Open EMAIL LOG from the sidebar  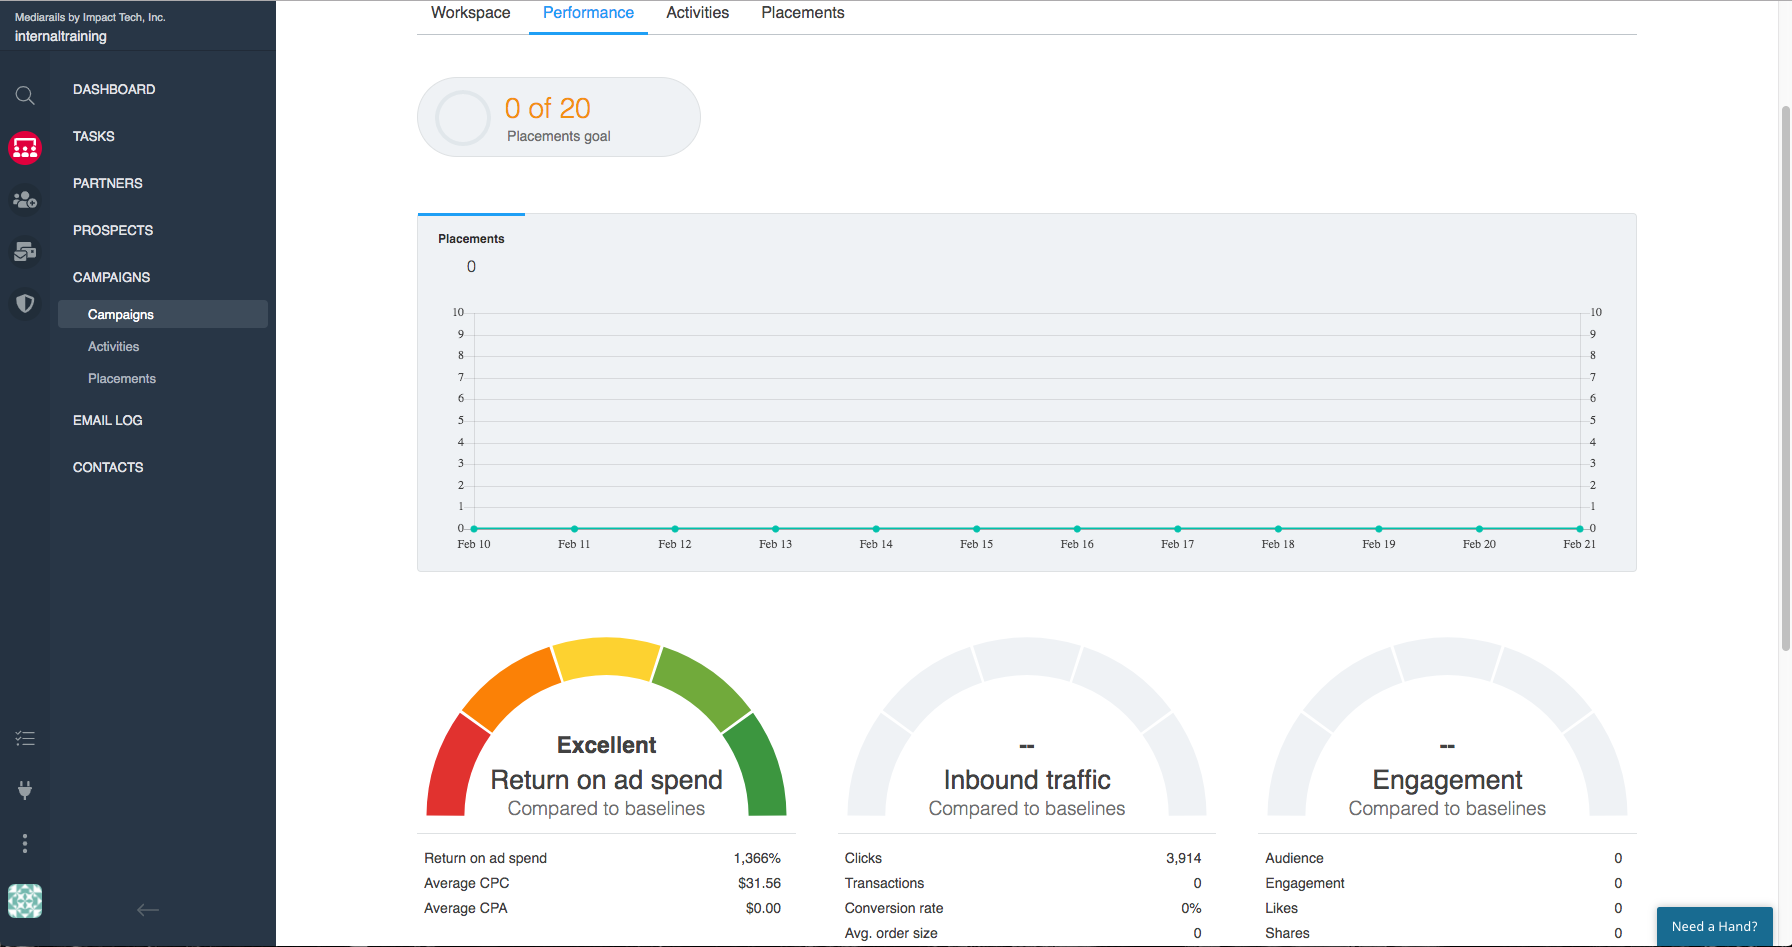point(108,420)
